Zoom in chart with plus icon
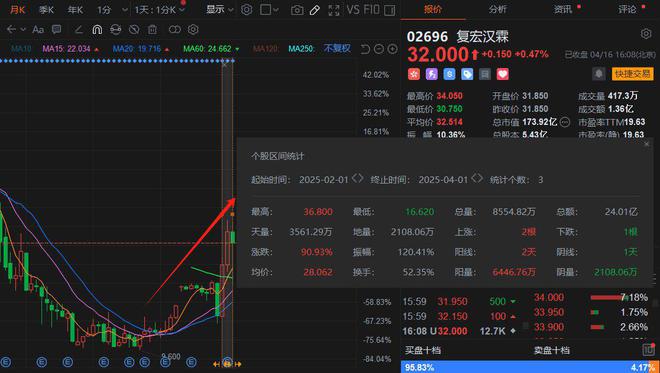The height and width of the screenshot is (373, 660). [392, 49]
